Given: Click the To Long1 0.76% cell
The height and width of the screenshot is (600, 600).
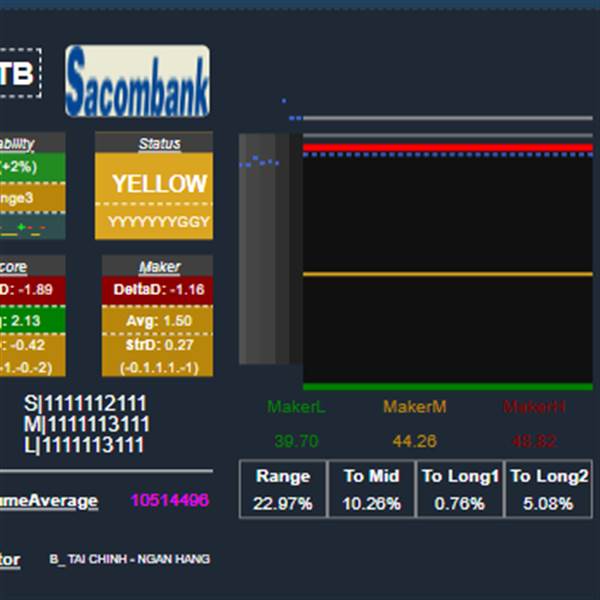Looking at the screenshot, I should (x=460, y=489).
